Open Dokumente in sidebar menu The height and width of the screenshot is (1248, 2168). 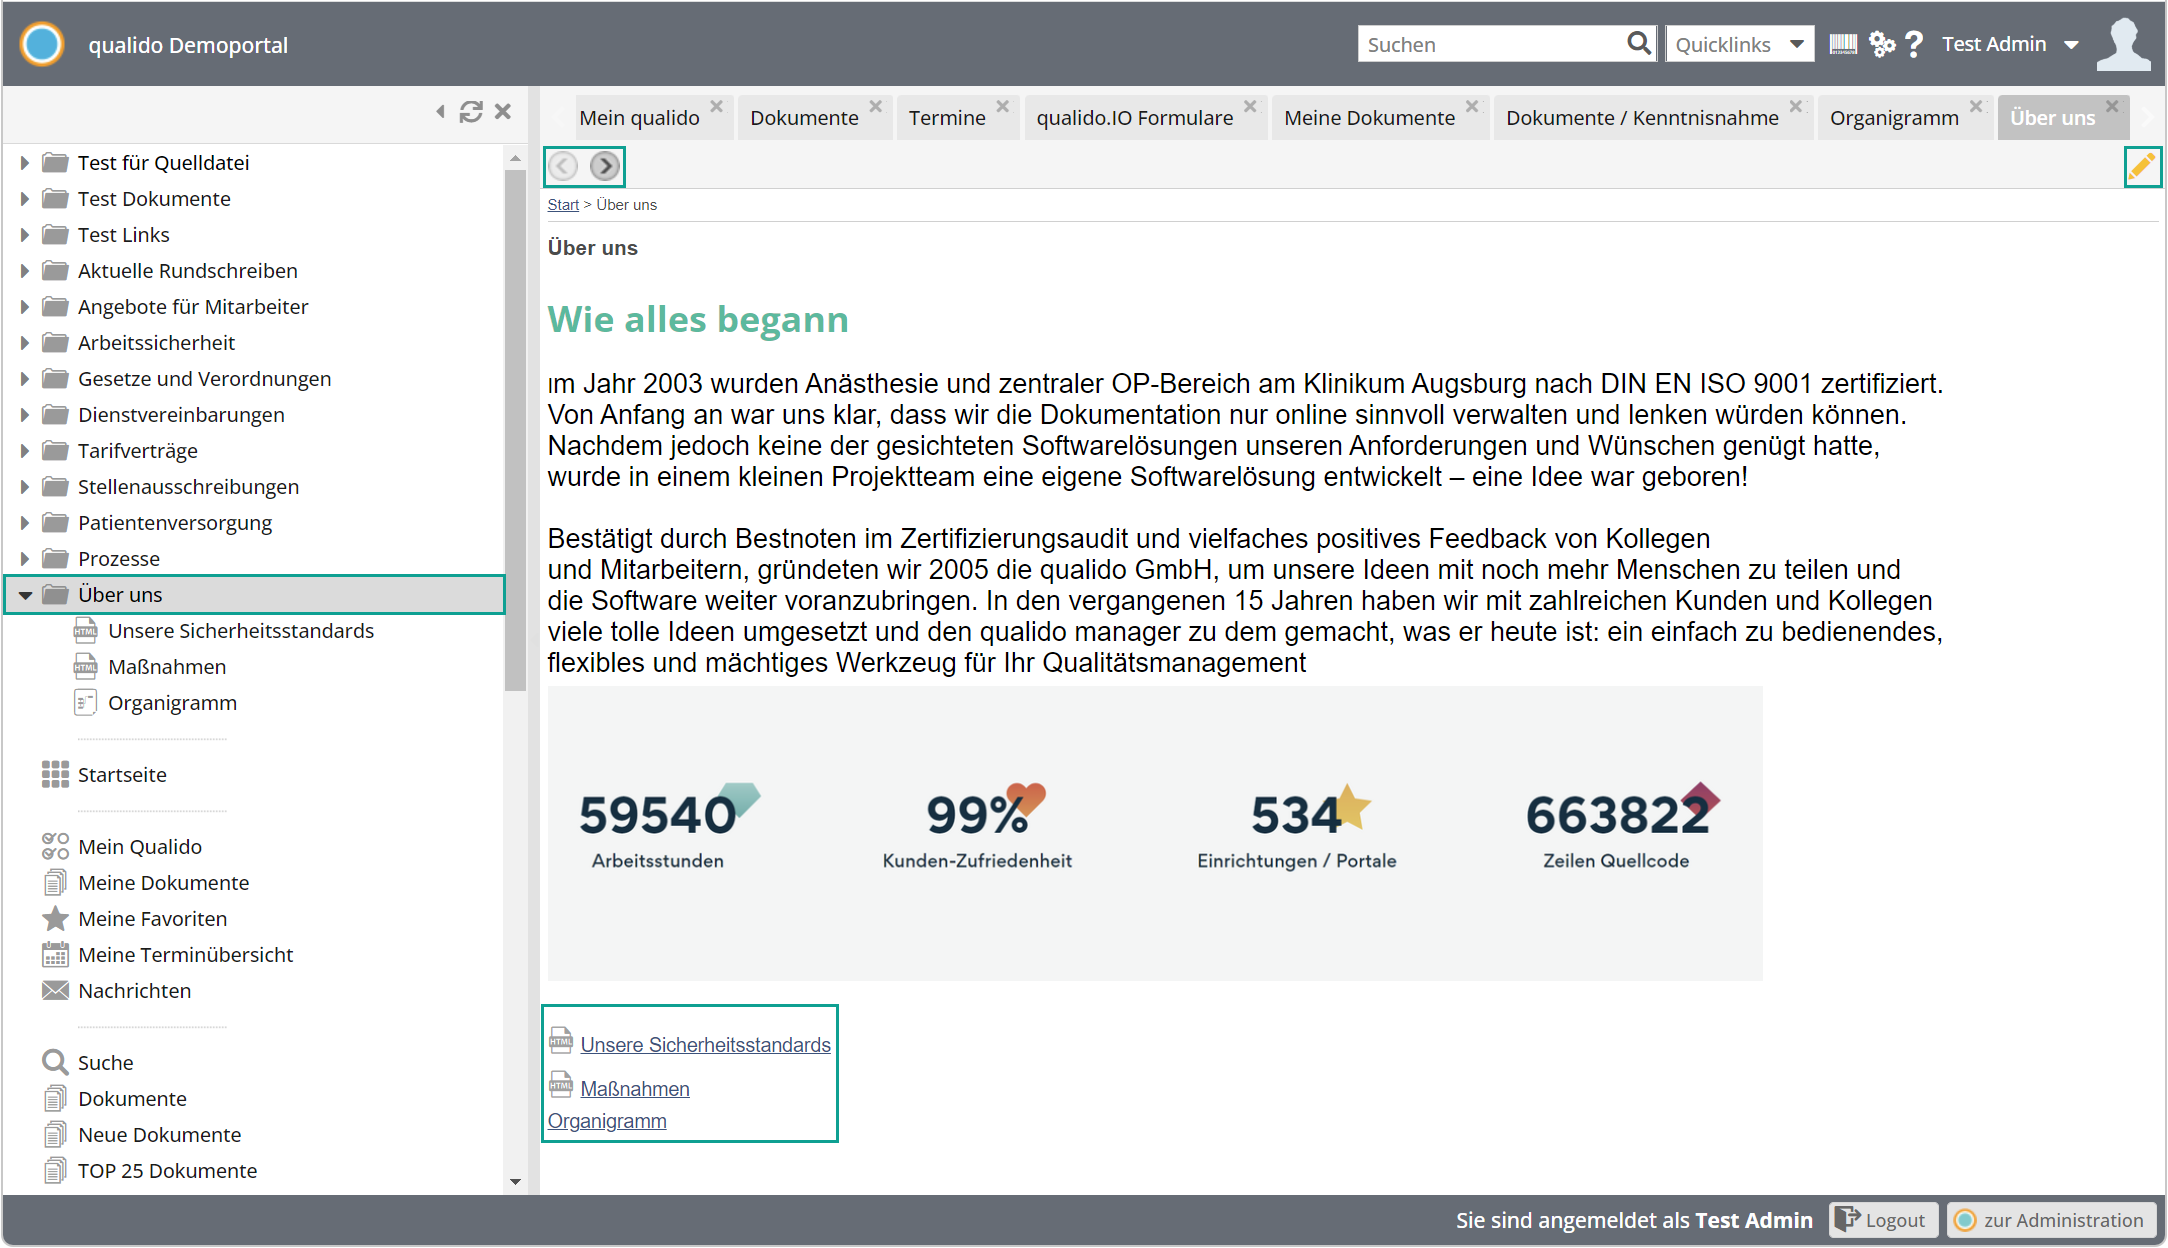click(x=132, y=1099)
